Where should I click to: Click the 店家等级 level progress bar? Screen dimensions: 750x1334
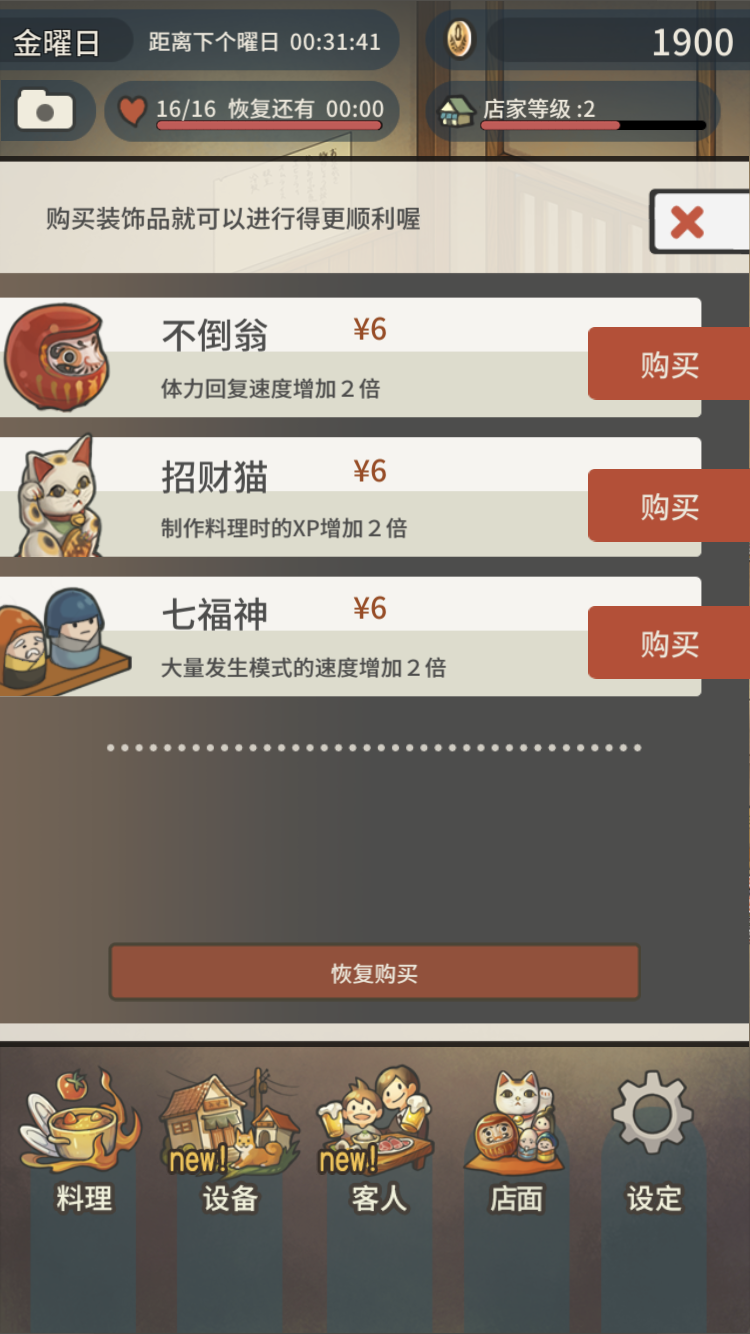[594, 126]
